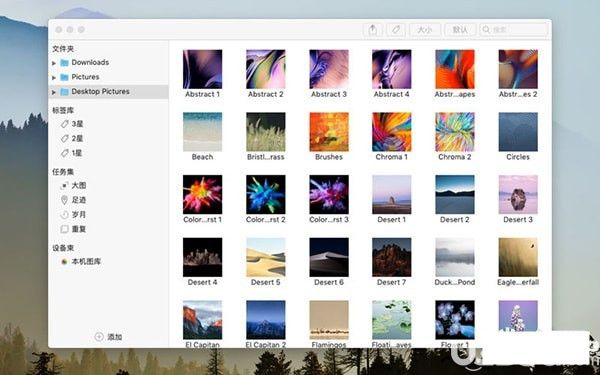Select the Abstract 4 thumbnail
The width and height of the screenshot is (600, 375).
(391, 69)
